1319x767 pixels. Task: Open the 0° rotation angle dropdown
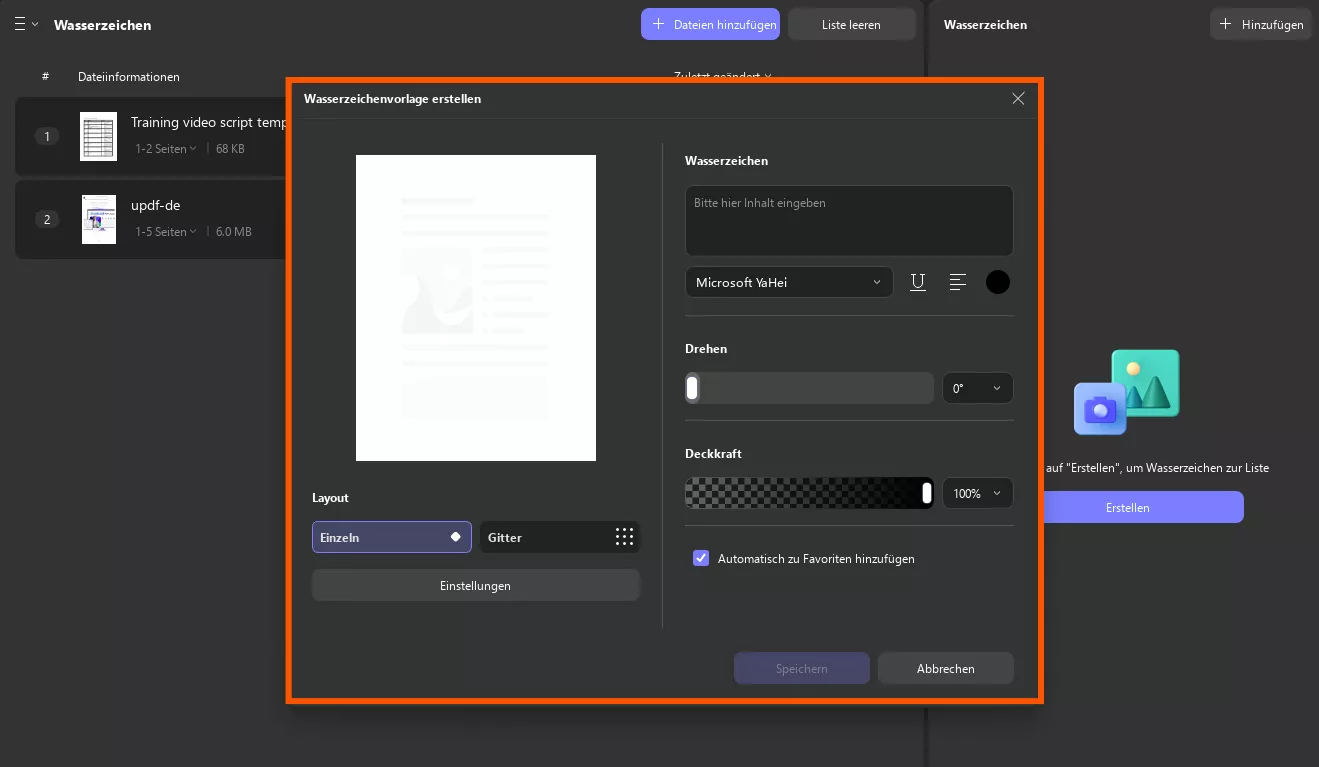[x=978, y=388]
